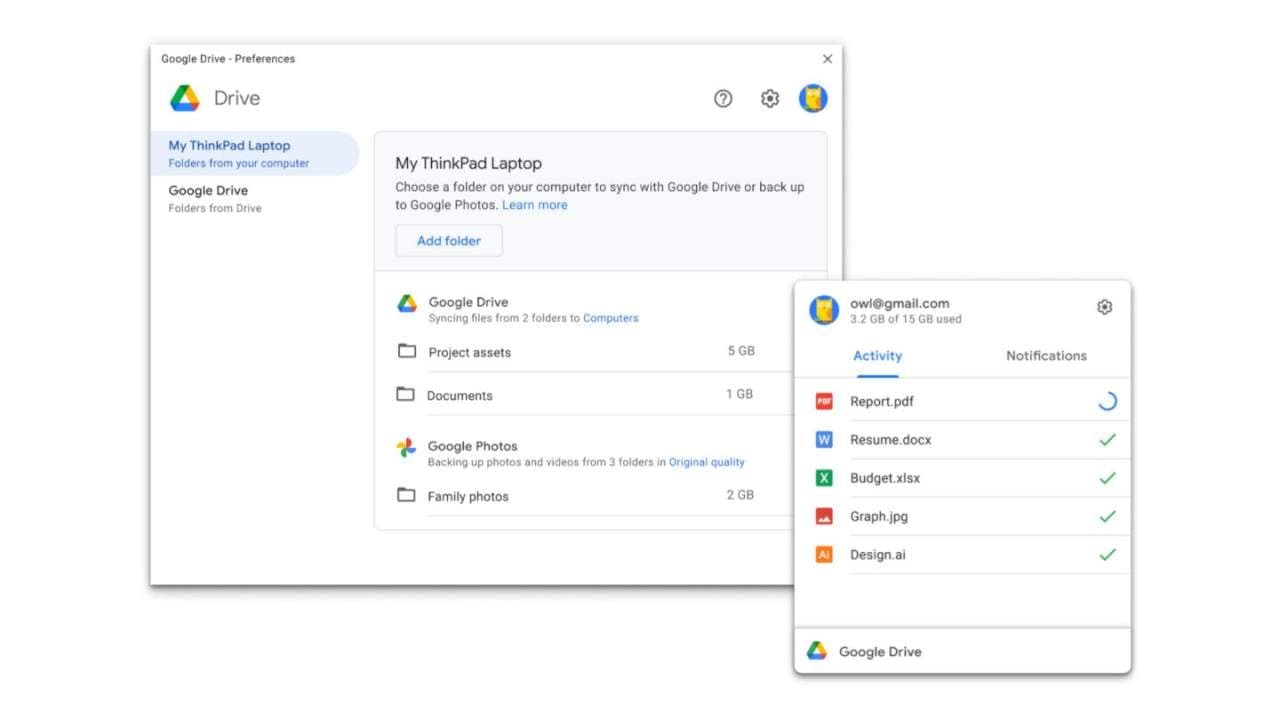1280x720 pixels.
Task: Click the Google Drive logo in the header
Action: point(184,98)
